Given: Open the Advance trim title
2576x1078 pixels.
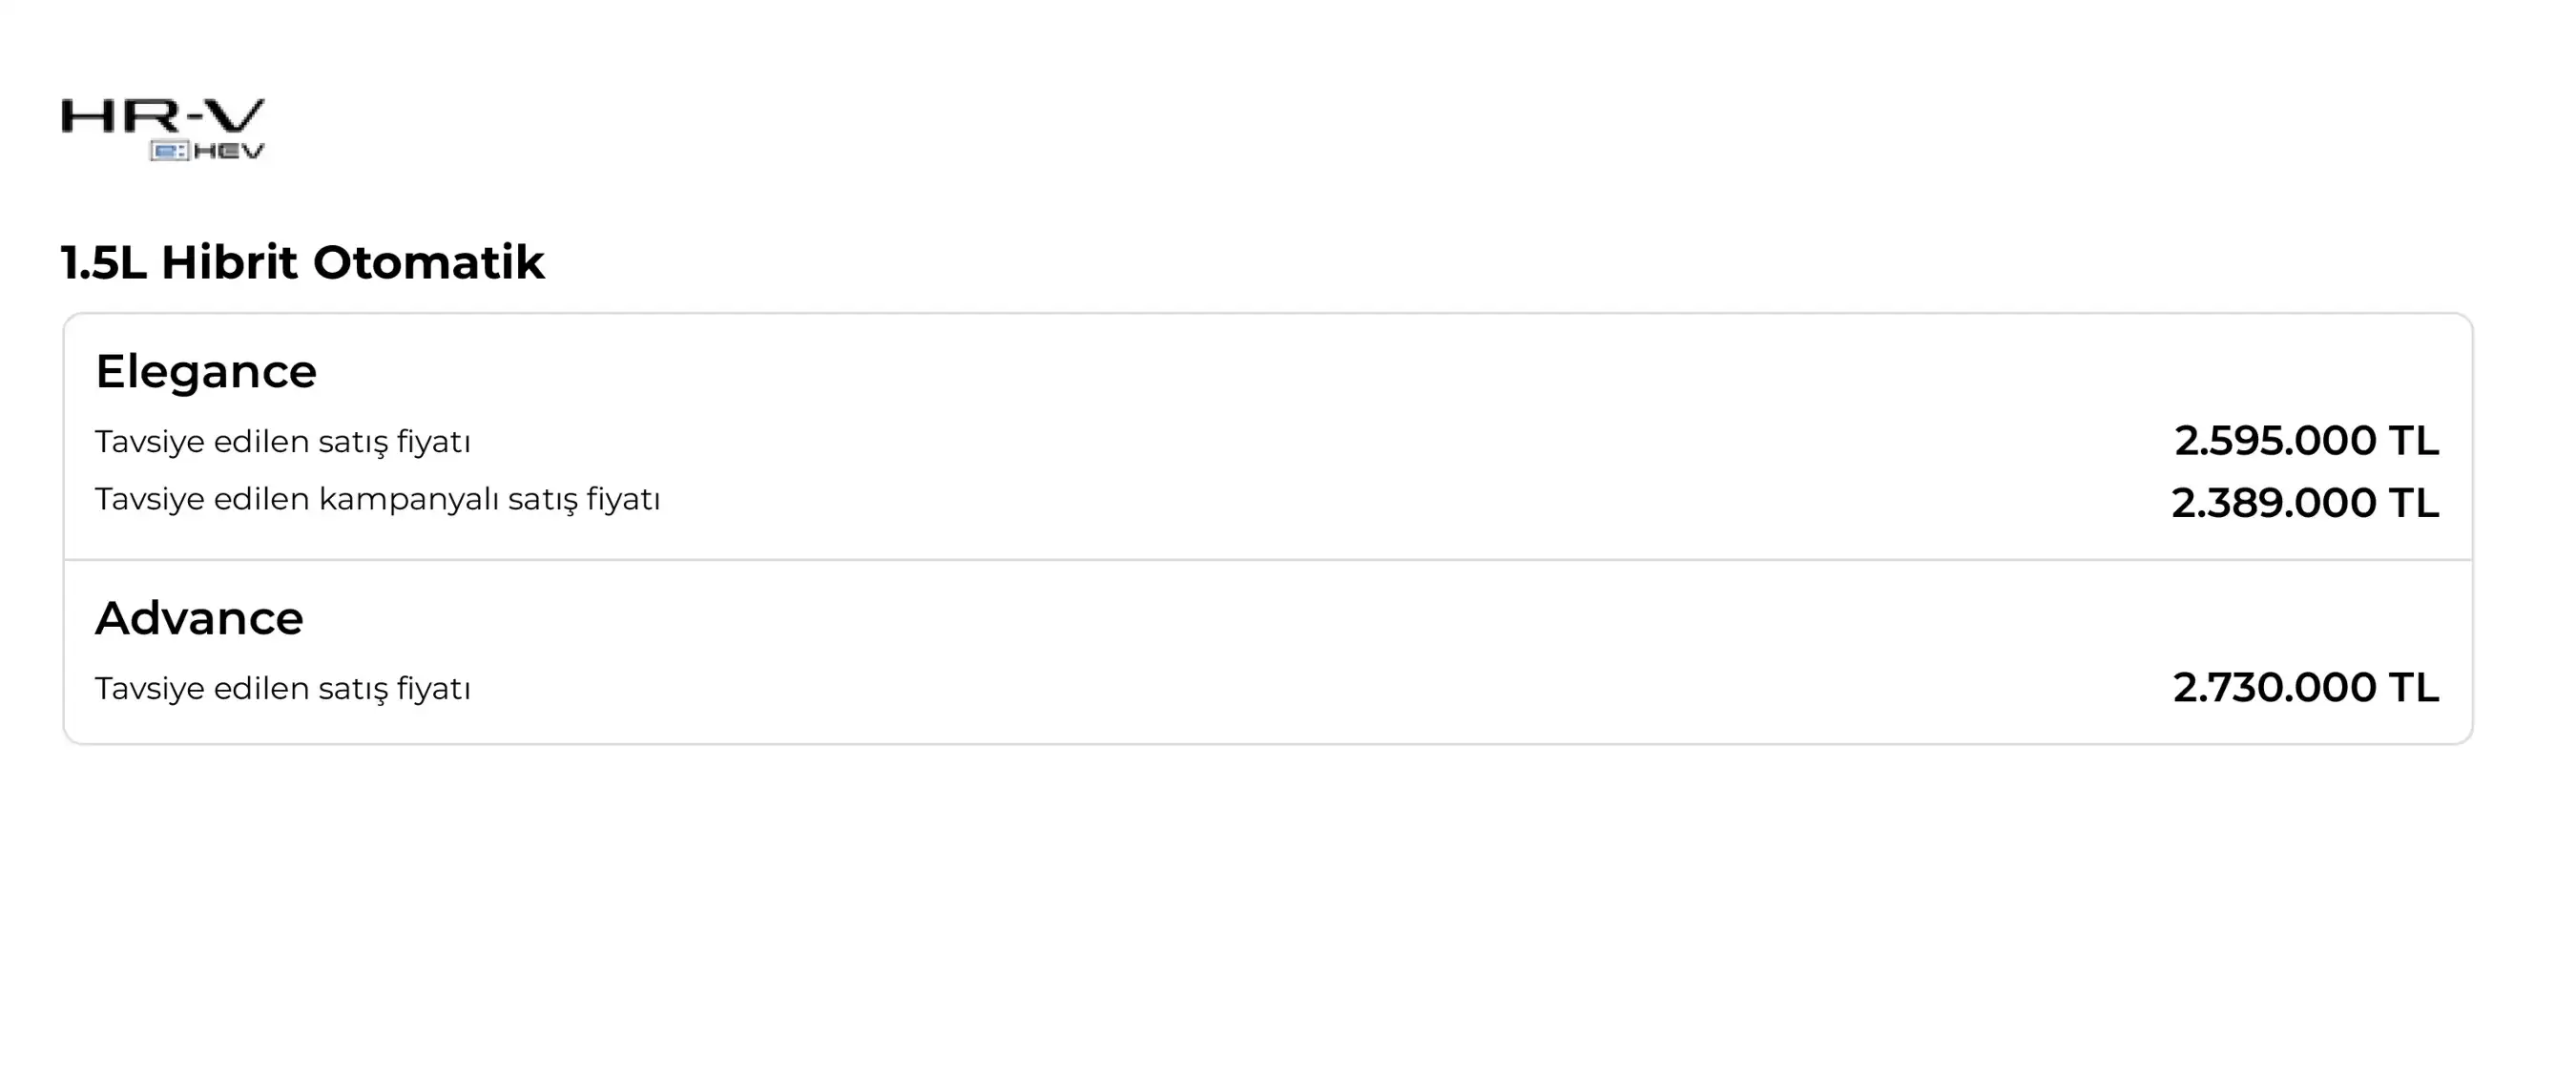Looking at the screenshot, I should point(199,618).
